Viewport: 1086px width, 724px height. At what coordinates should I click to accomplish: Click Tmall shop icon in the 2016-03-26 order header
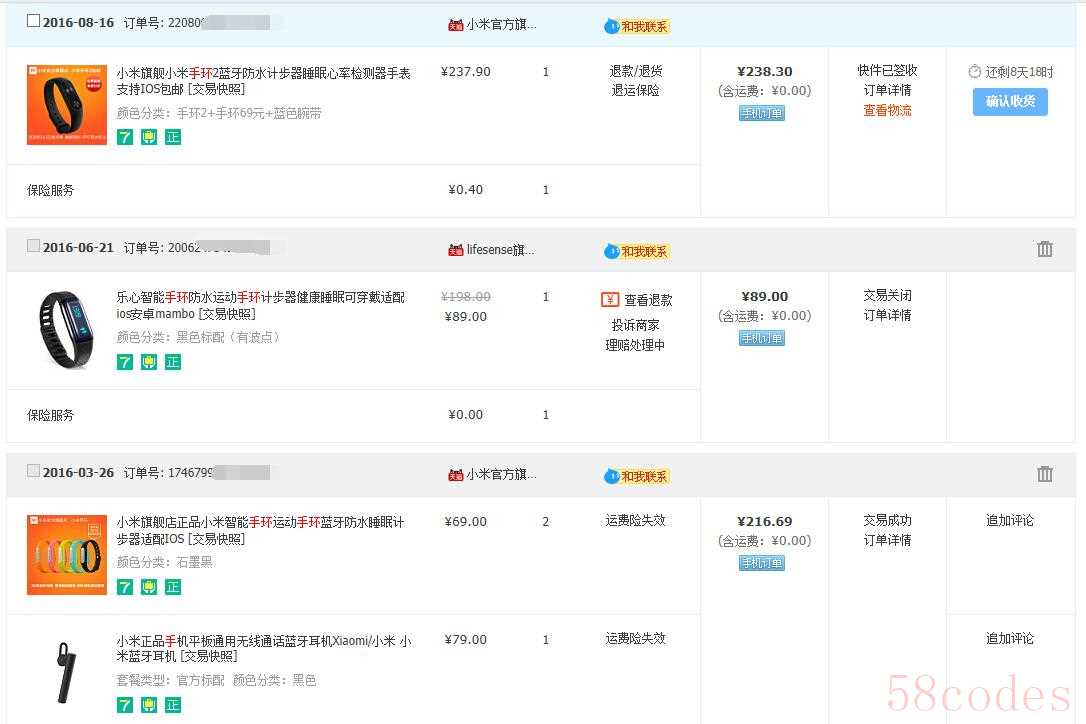(456, 475)
